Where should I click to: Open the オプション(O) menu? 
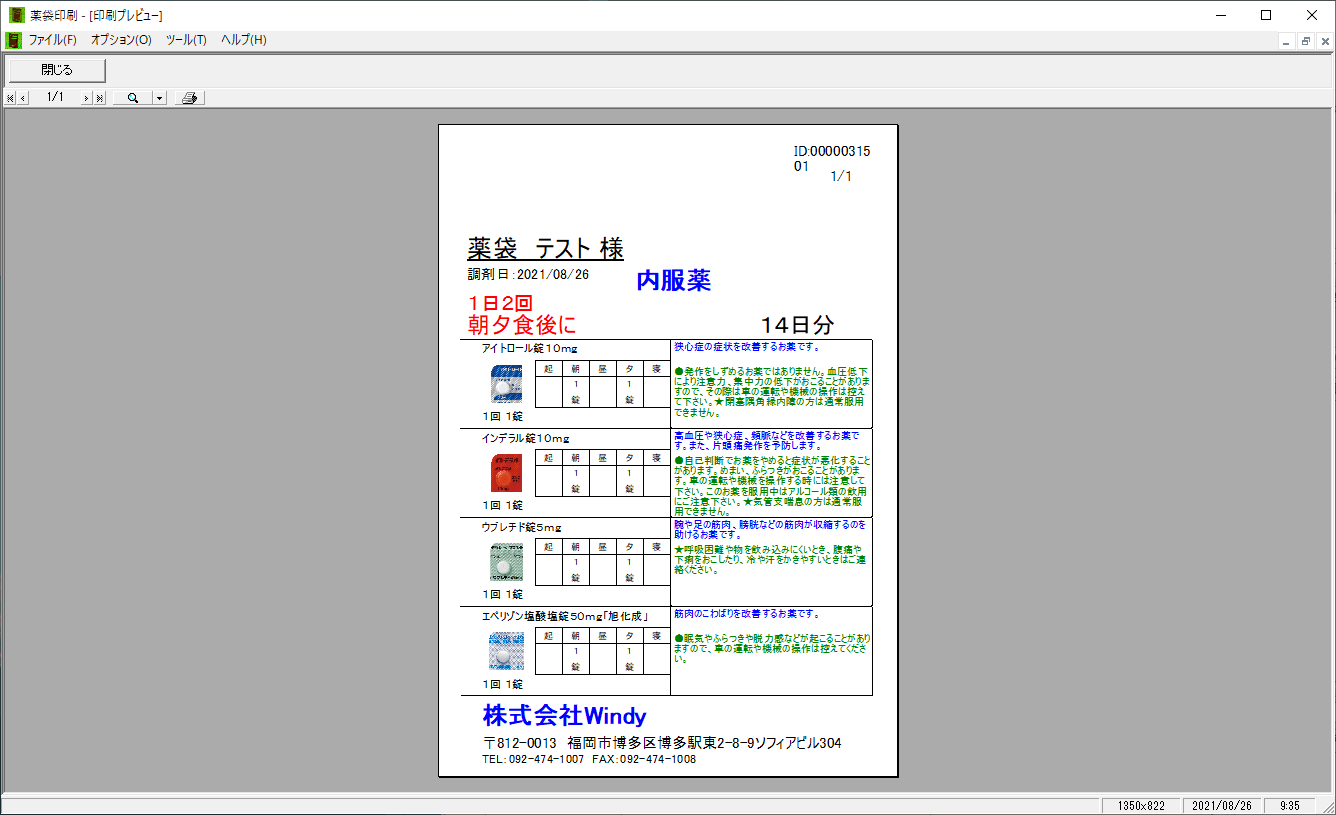(121, 40)
